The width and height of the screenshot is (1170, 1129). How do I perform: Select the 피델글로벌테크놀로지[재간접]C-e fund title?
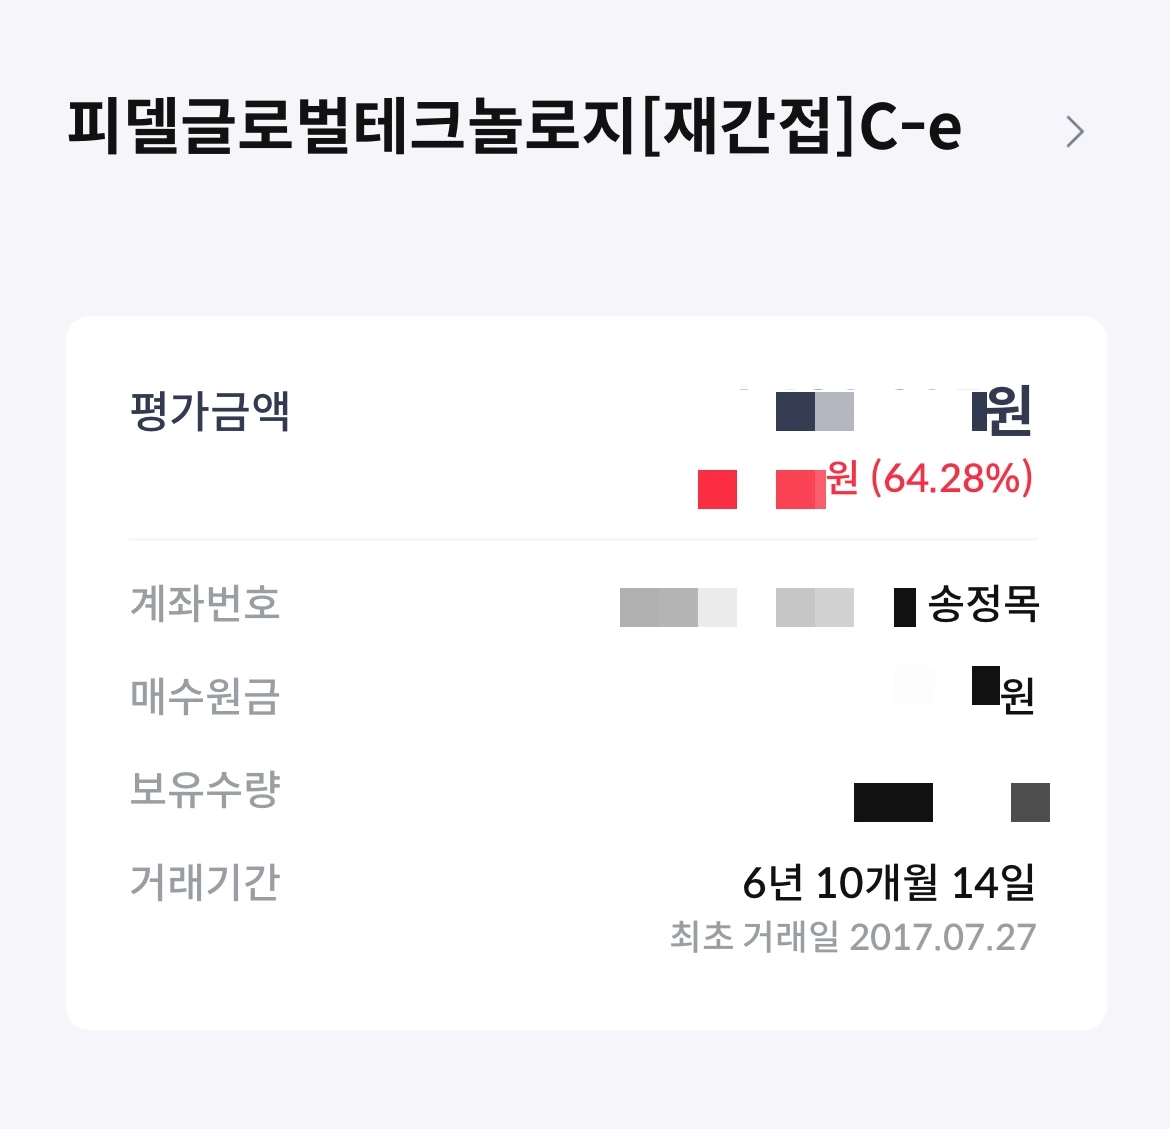[510, 125]
